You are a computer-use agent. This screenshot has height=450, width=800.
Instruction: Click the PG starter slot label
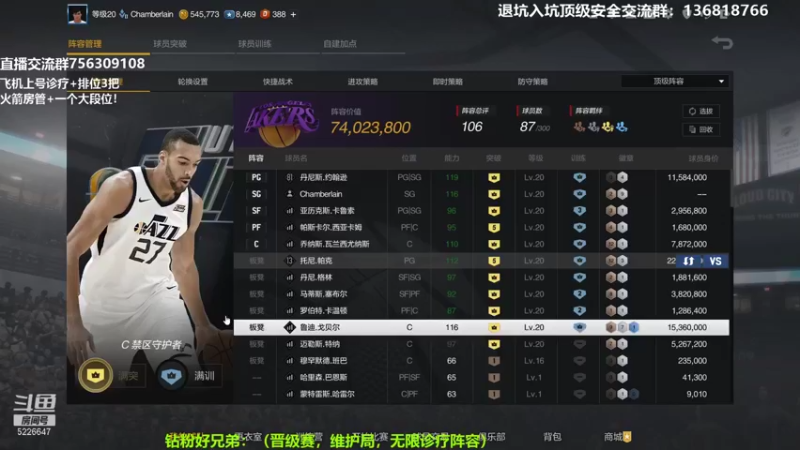[x=256, y=178]
